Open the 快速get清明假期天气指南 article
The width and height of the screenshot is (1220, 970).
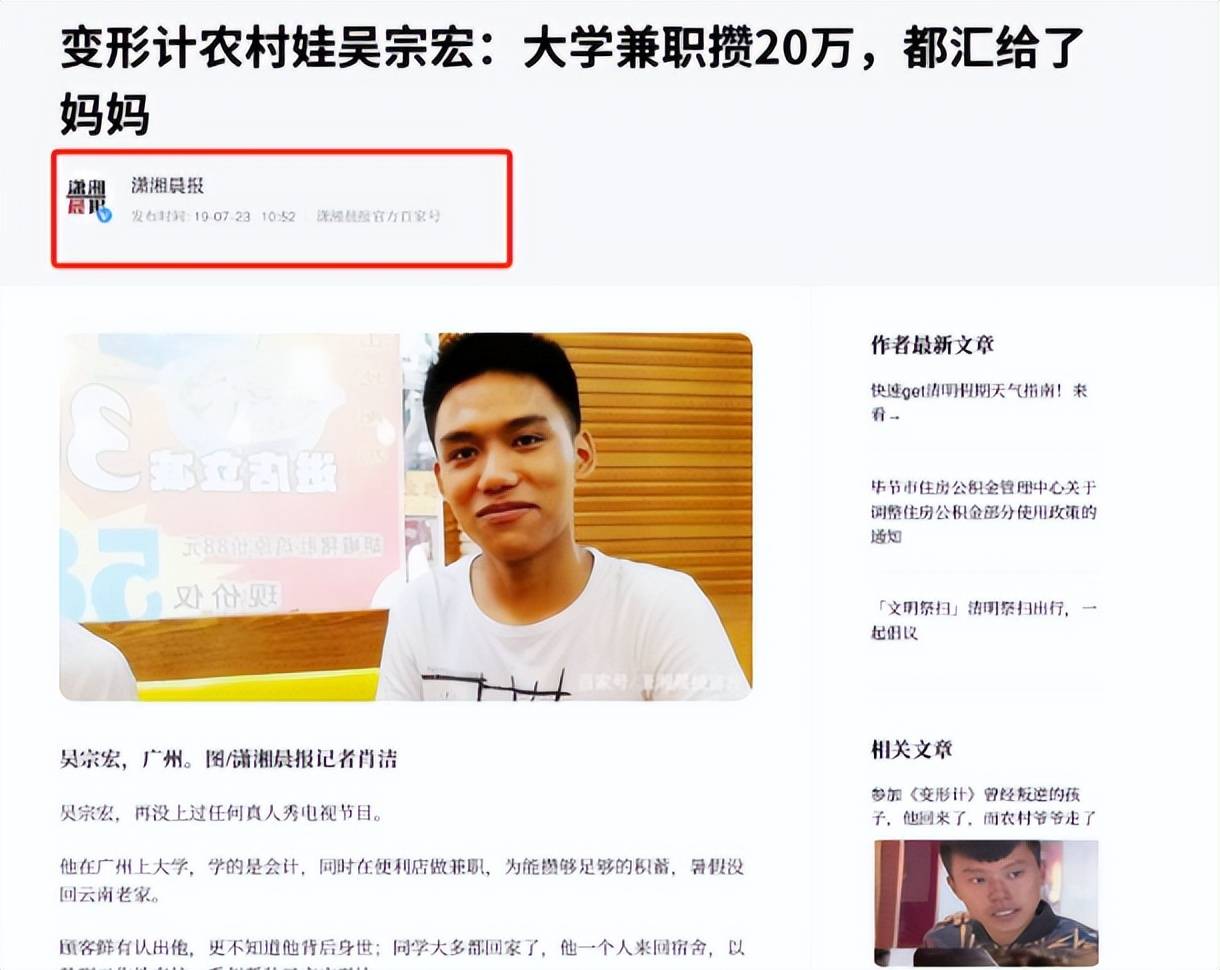click(x=979, y=402)
